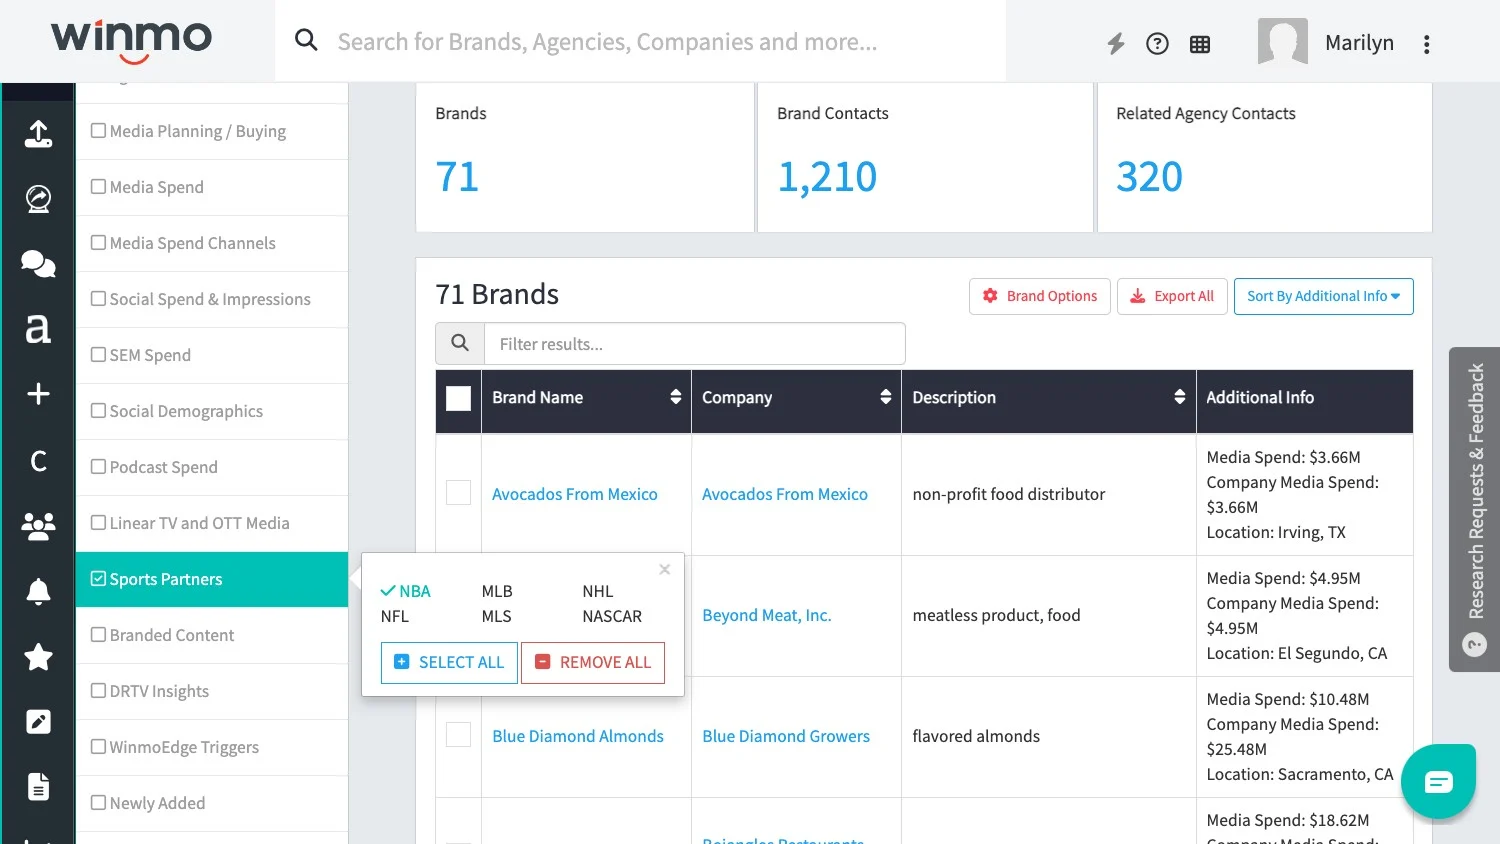The height and width of the screenshot is (844, 1500).
Task: Toggle Podcast Spend checkbox
Action: click(98, 466)
